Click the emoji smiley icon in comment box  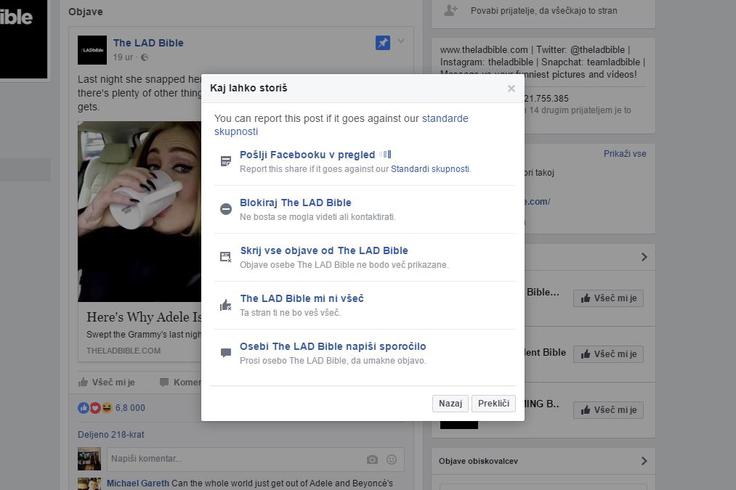pos(391,459)
